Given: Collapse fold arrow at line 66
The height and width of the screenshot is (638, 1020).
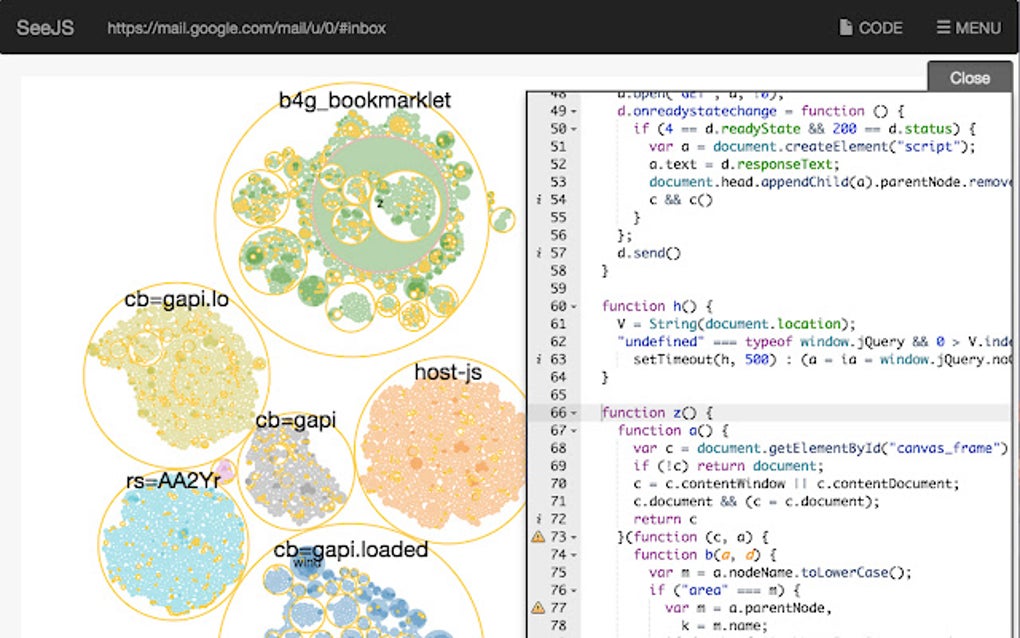Looking at the screenshot, I should [574, 414].
